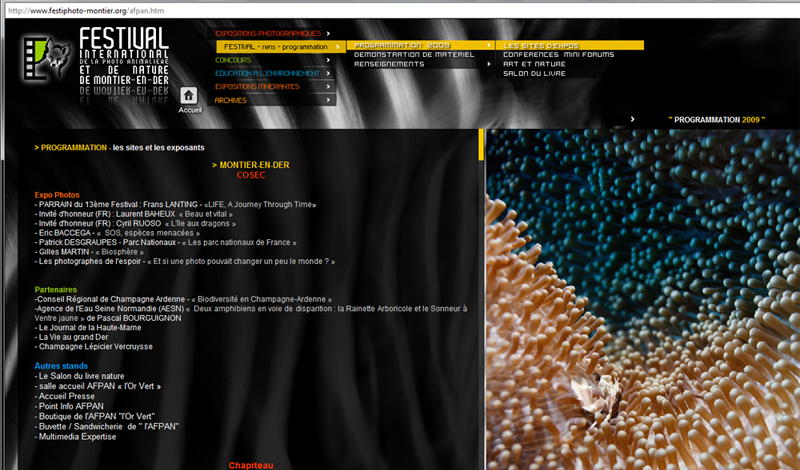The height and width of the screenshot is (470, 800).
Task: Click "La Vie au grand Der" line
Action: (x=71, y=337)
